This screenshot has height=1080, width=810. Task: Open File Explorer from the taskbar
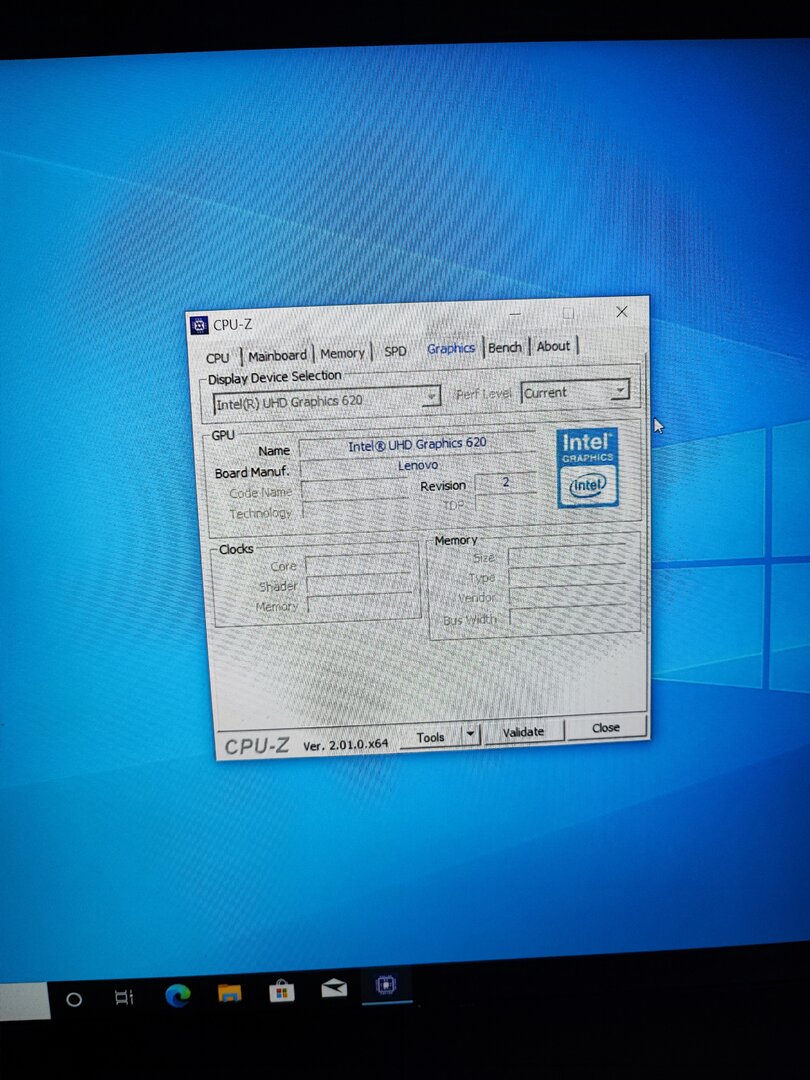229,993
